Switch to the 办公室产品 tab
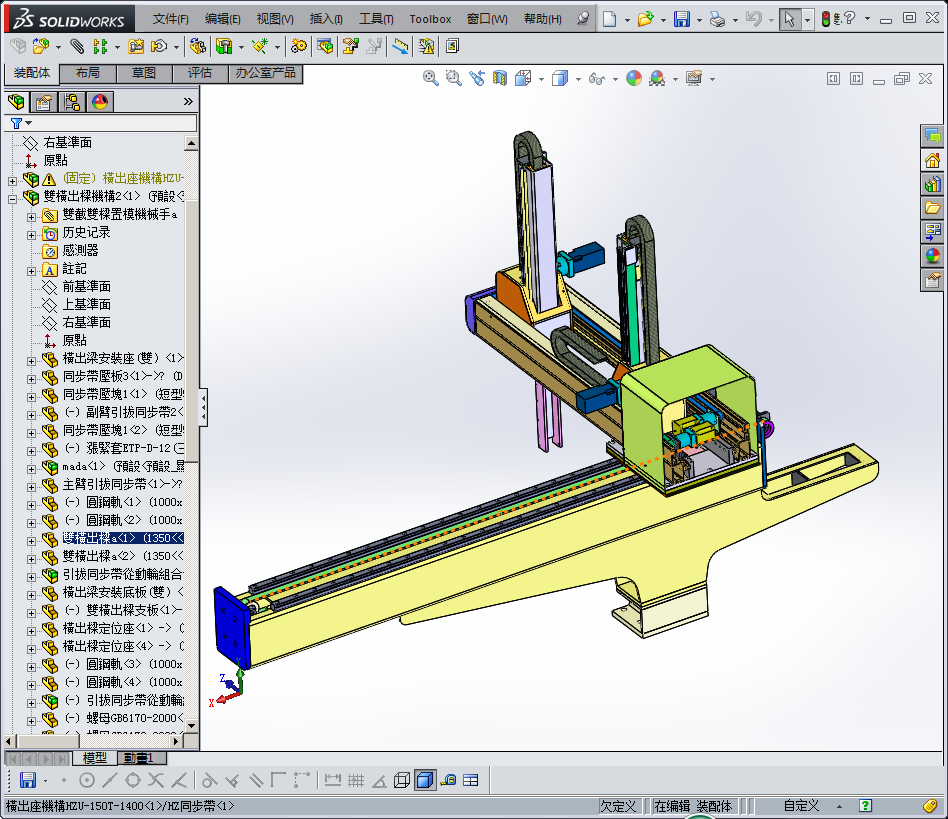The image size is (948, 819). click(265, 73)
